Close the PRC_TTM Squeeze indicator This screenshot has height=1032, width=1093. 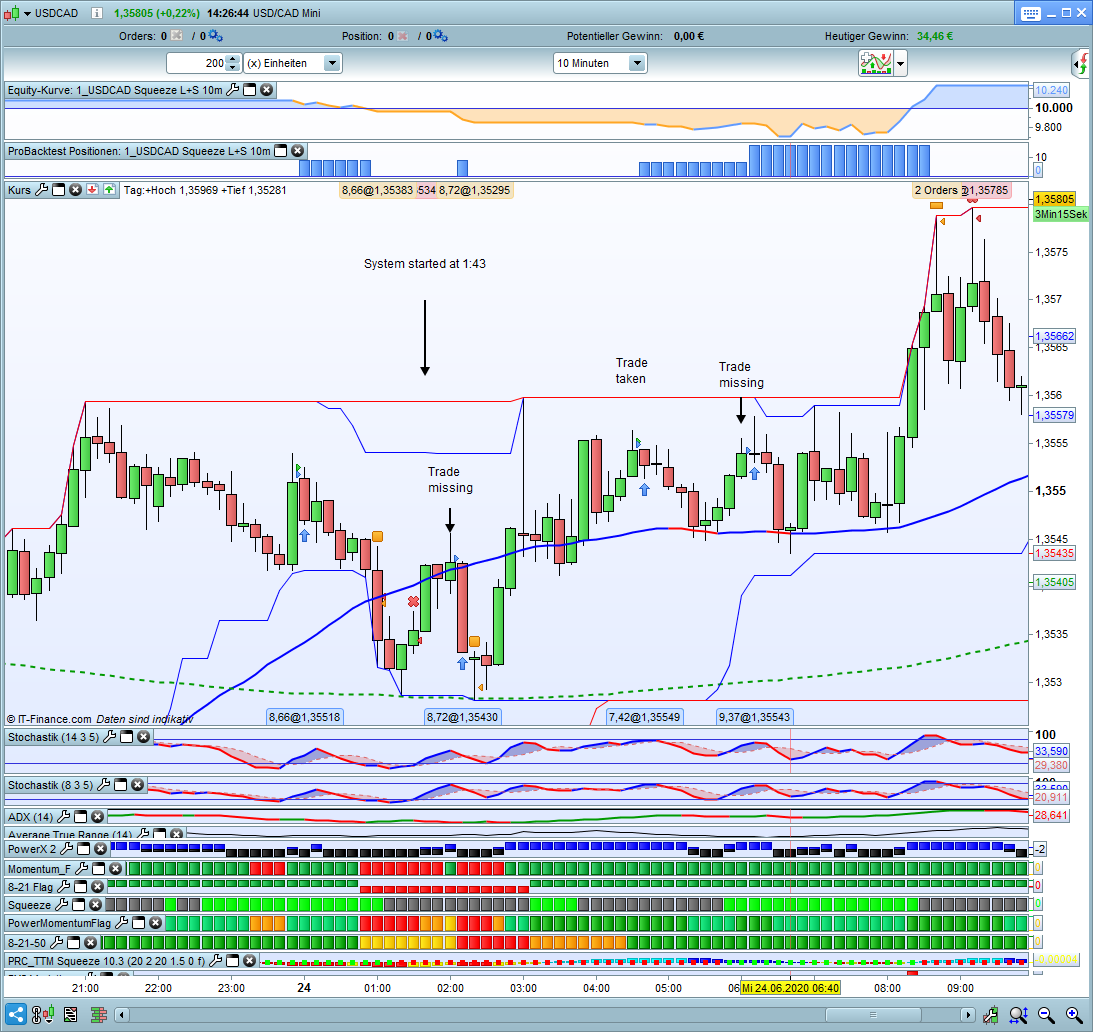(250, 961)
